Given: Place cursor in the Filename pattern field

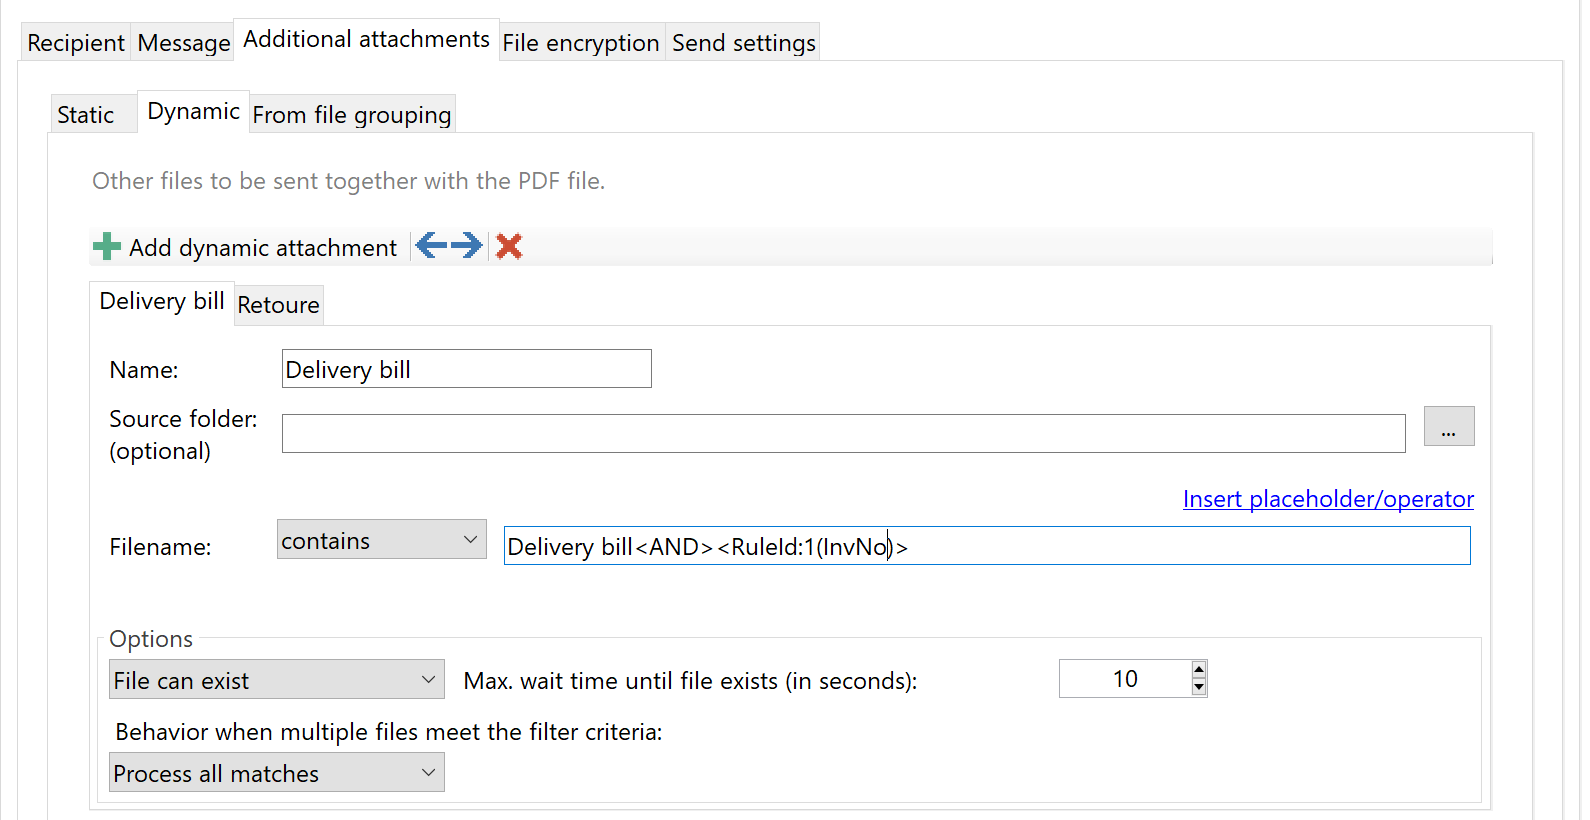Looking at the screenshot, I should pyautogui.click(x=987, y=546).
